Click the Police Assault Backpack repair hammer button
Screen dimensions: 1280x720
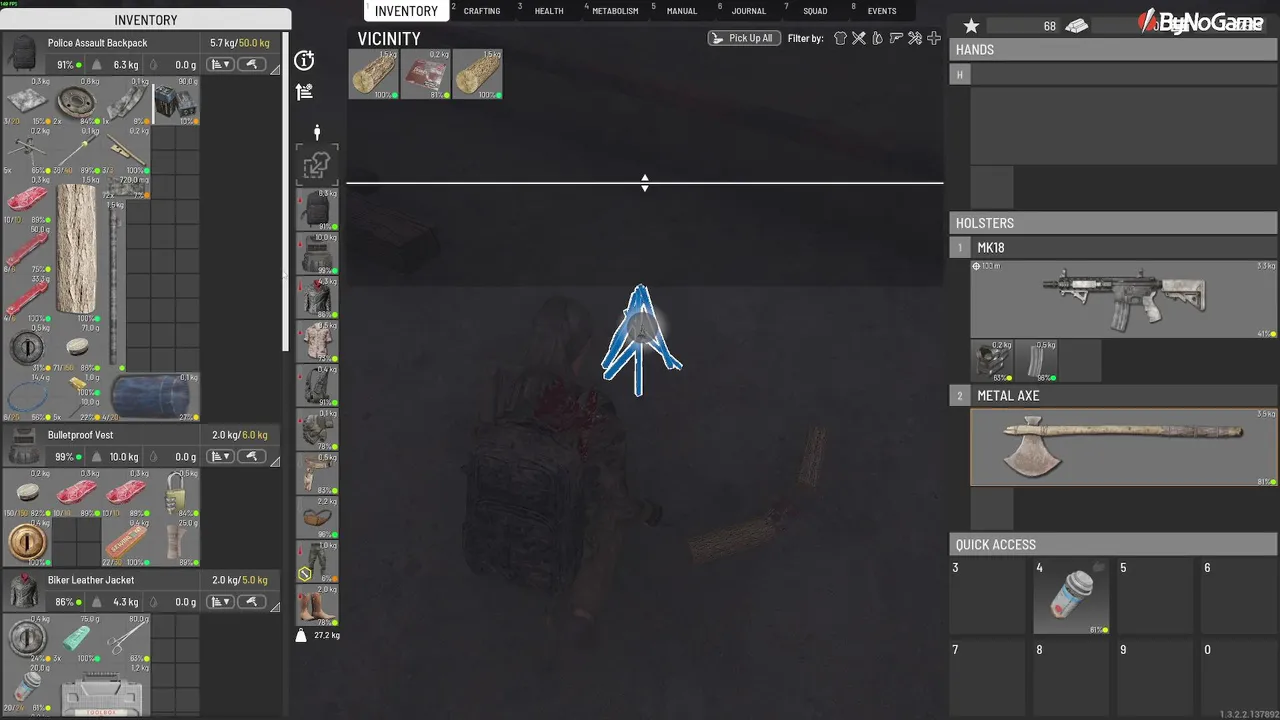(251, 65)
